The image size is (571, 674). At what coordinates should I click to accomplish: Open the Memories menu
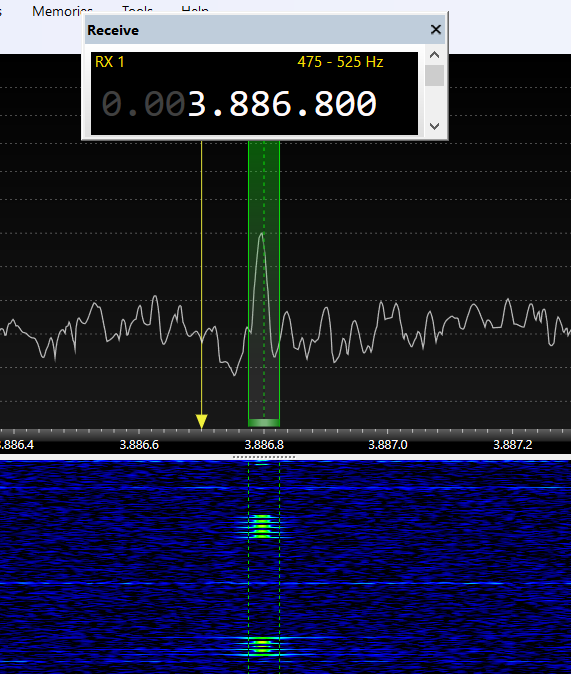[x=62, y=11]
